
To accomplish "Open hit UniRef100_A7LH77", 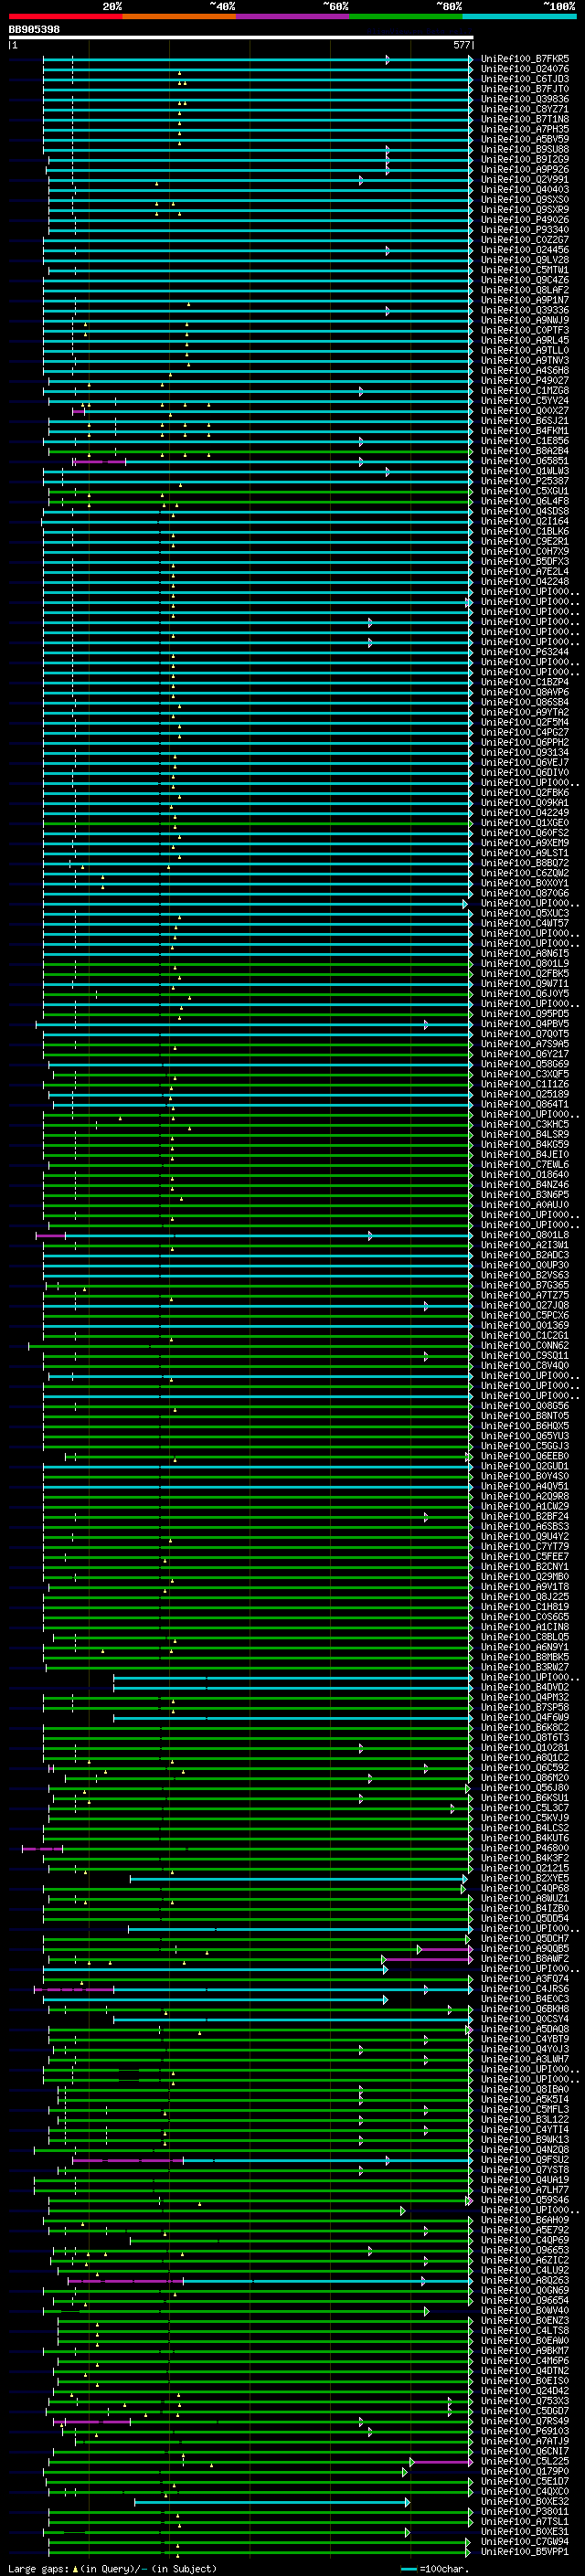I will coord(525,2190).
